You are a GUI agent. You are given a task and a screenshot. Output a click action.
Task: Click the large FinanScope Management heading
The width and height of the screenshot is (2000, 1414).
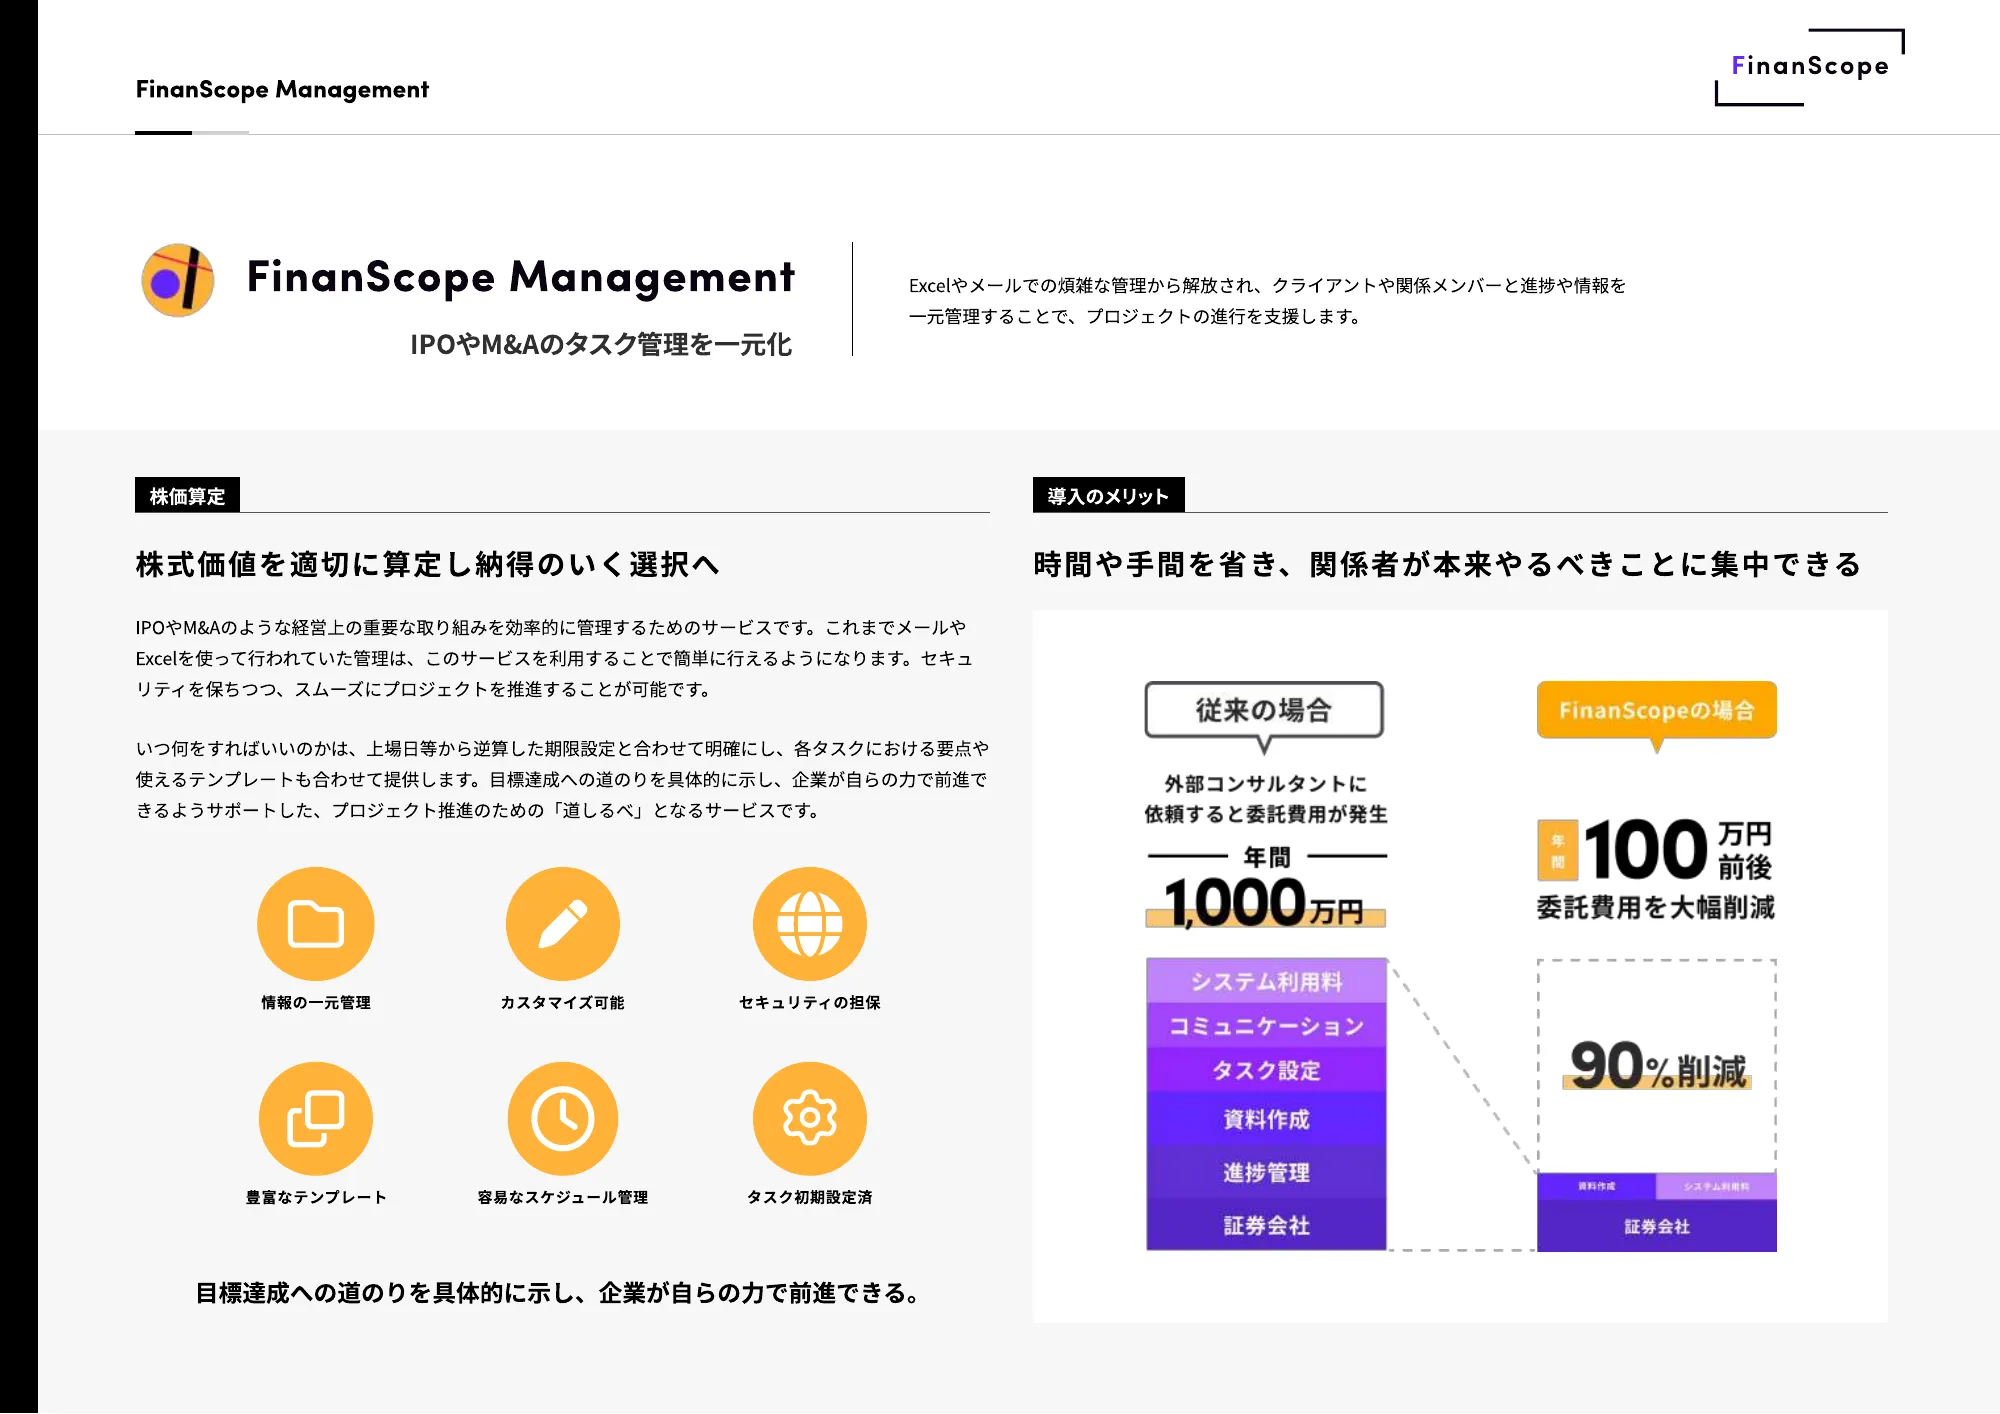point(521,277)
